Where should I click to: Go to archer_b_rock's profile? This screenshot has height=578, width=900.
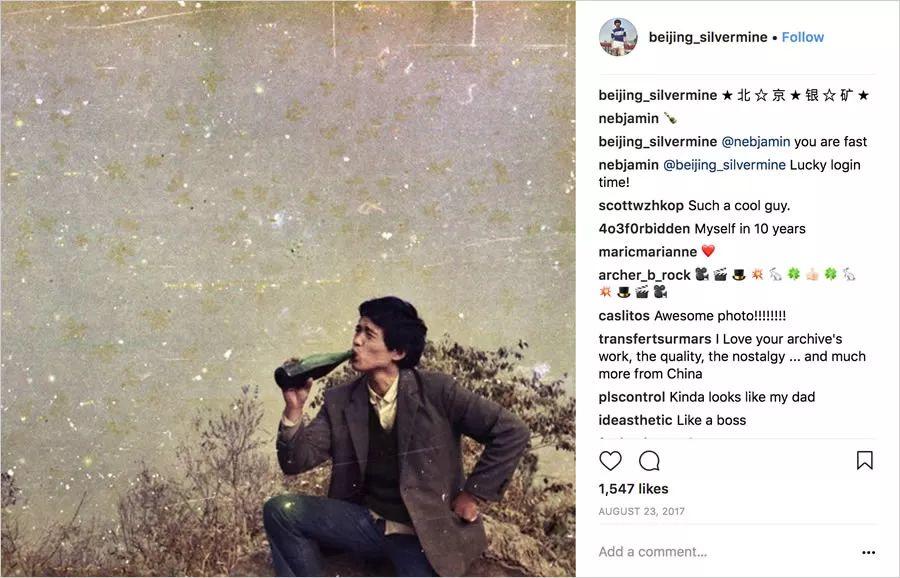click(x=645, y=275)
